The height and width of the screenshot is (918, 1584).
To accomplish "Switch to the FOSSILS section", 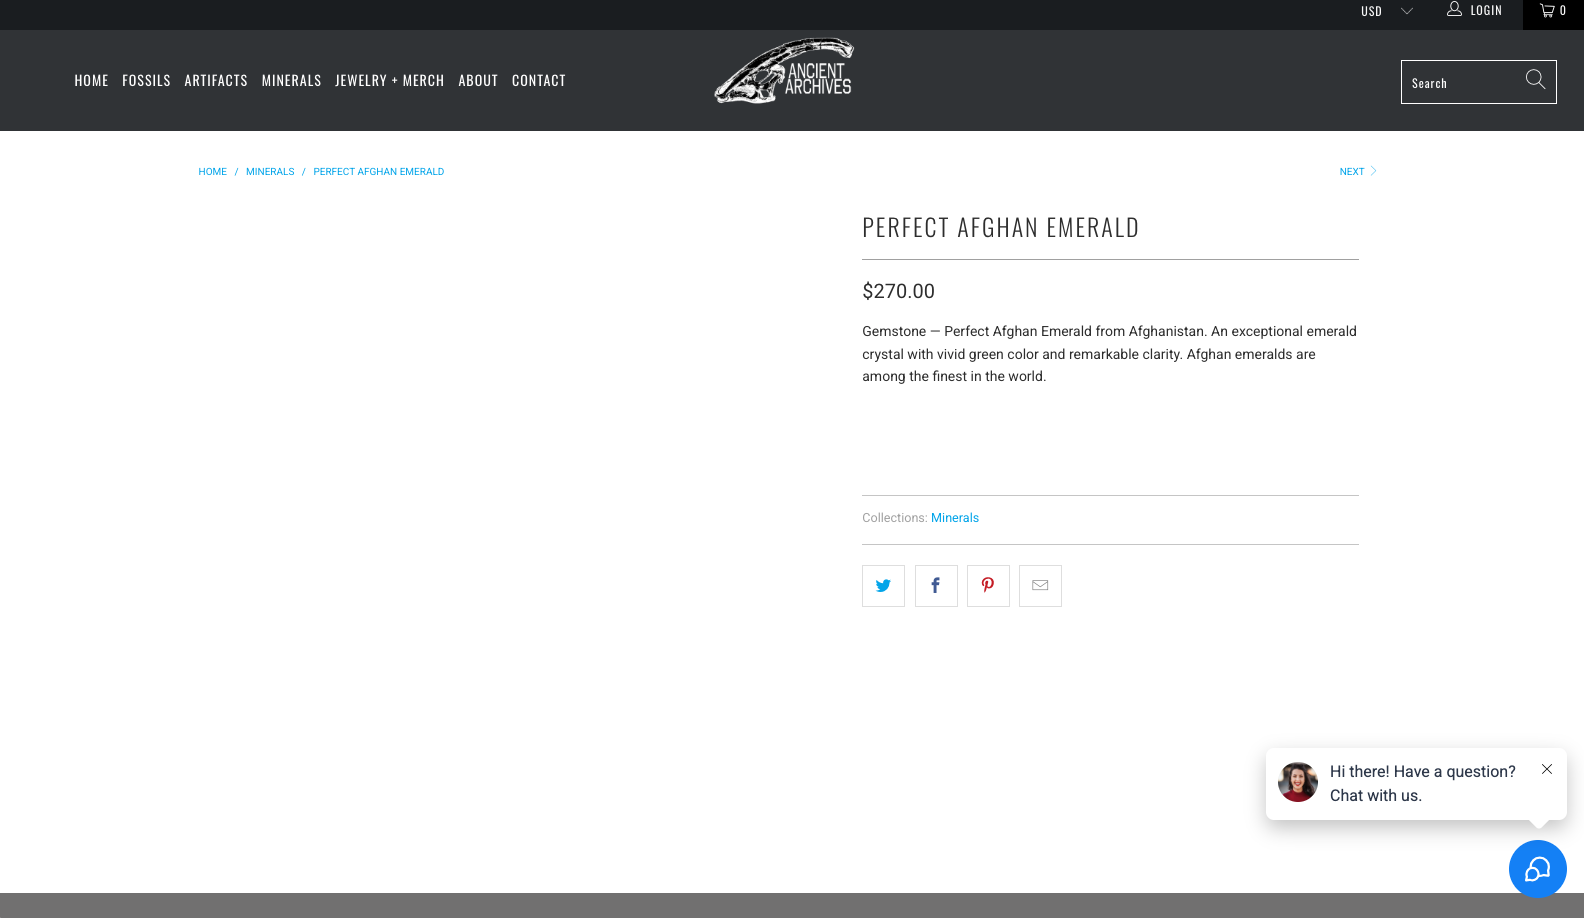I will coord(146,80).
